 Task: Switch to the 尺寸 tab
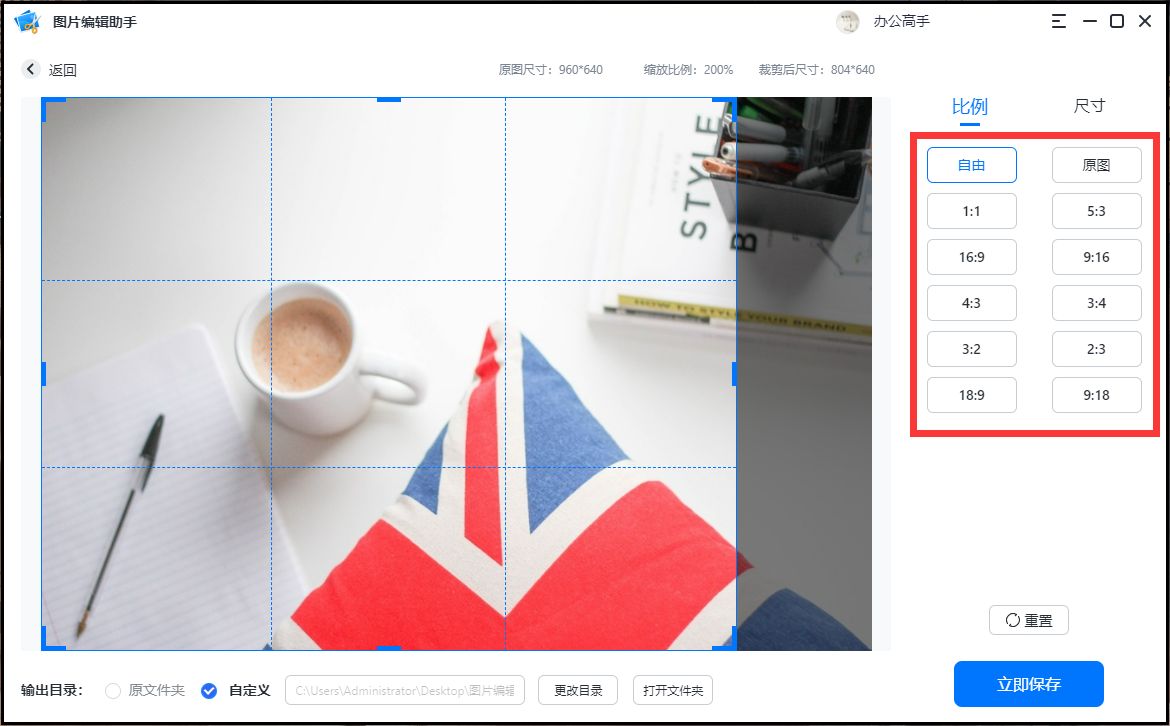pyautogui.click(x=1088, y=105)
